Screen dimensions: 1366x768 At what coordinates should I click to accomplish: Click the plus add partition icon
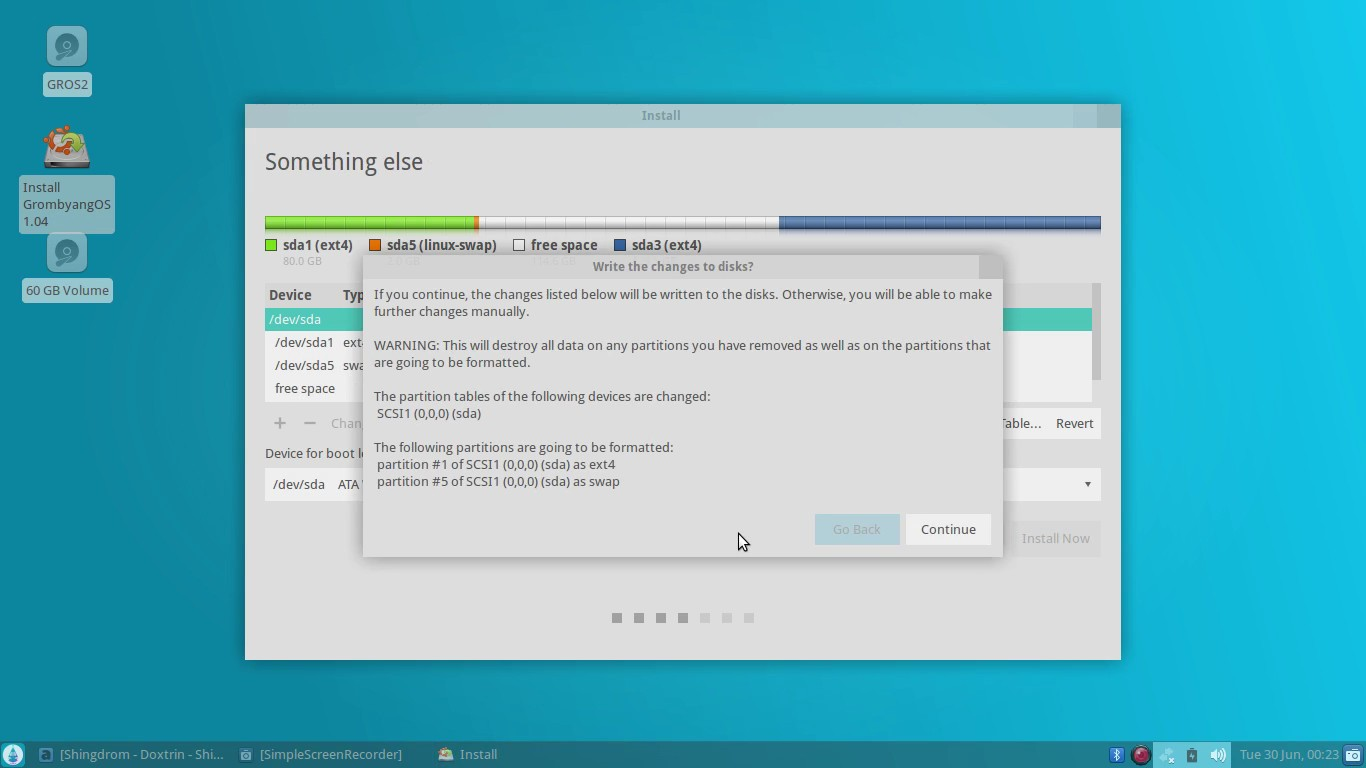(280, 423)
